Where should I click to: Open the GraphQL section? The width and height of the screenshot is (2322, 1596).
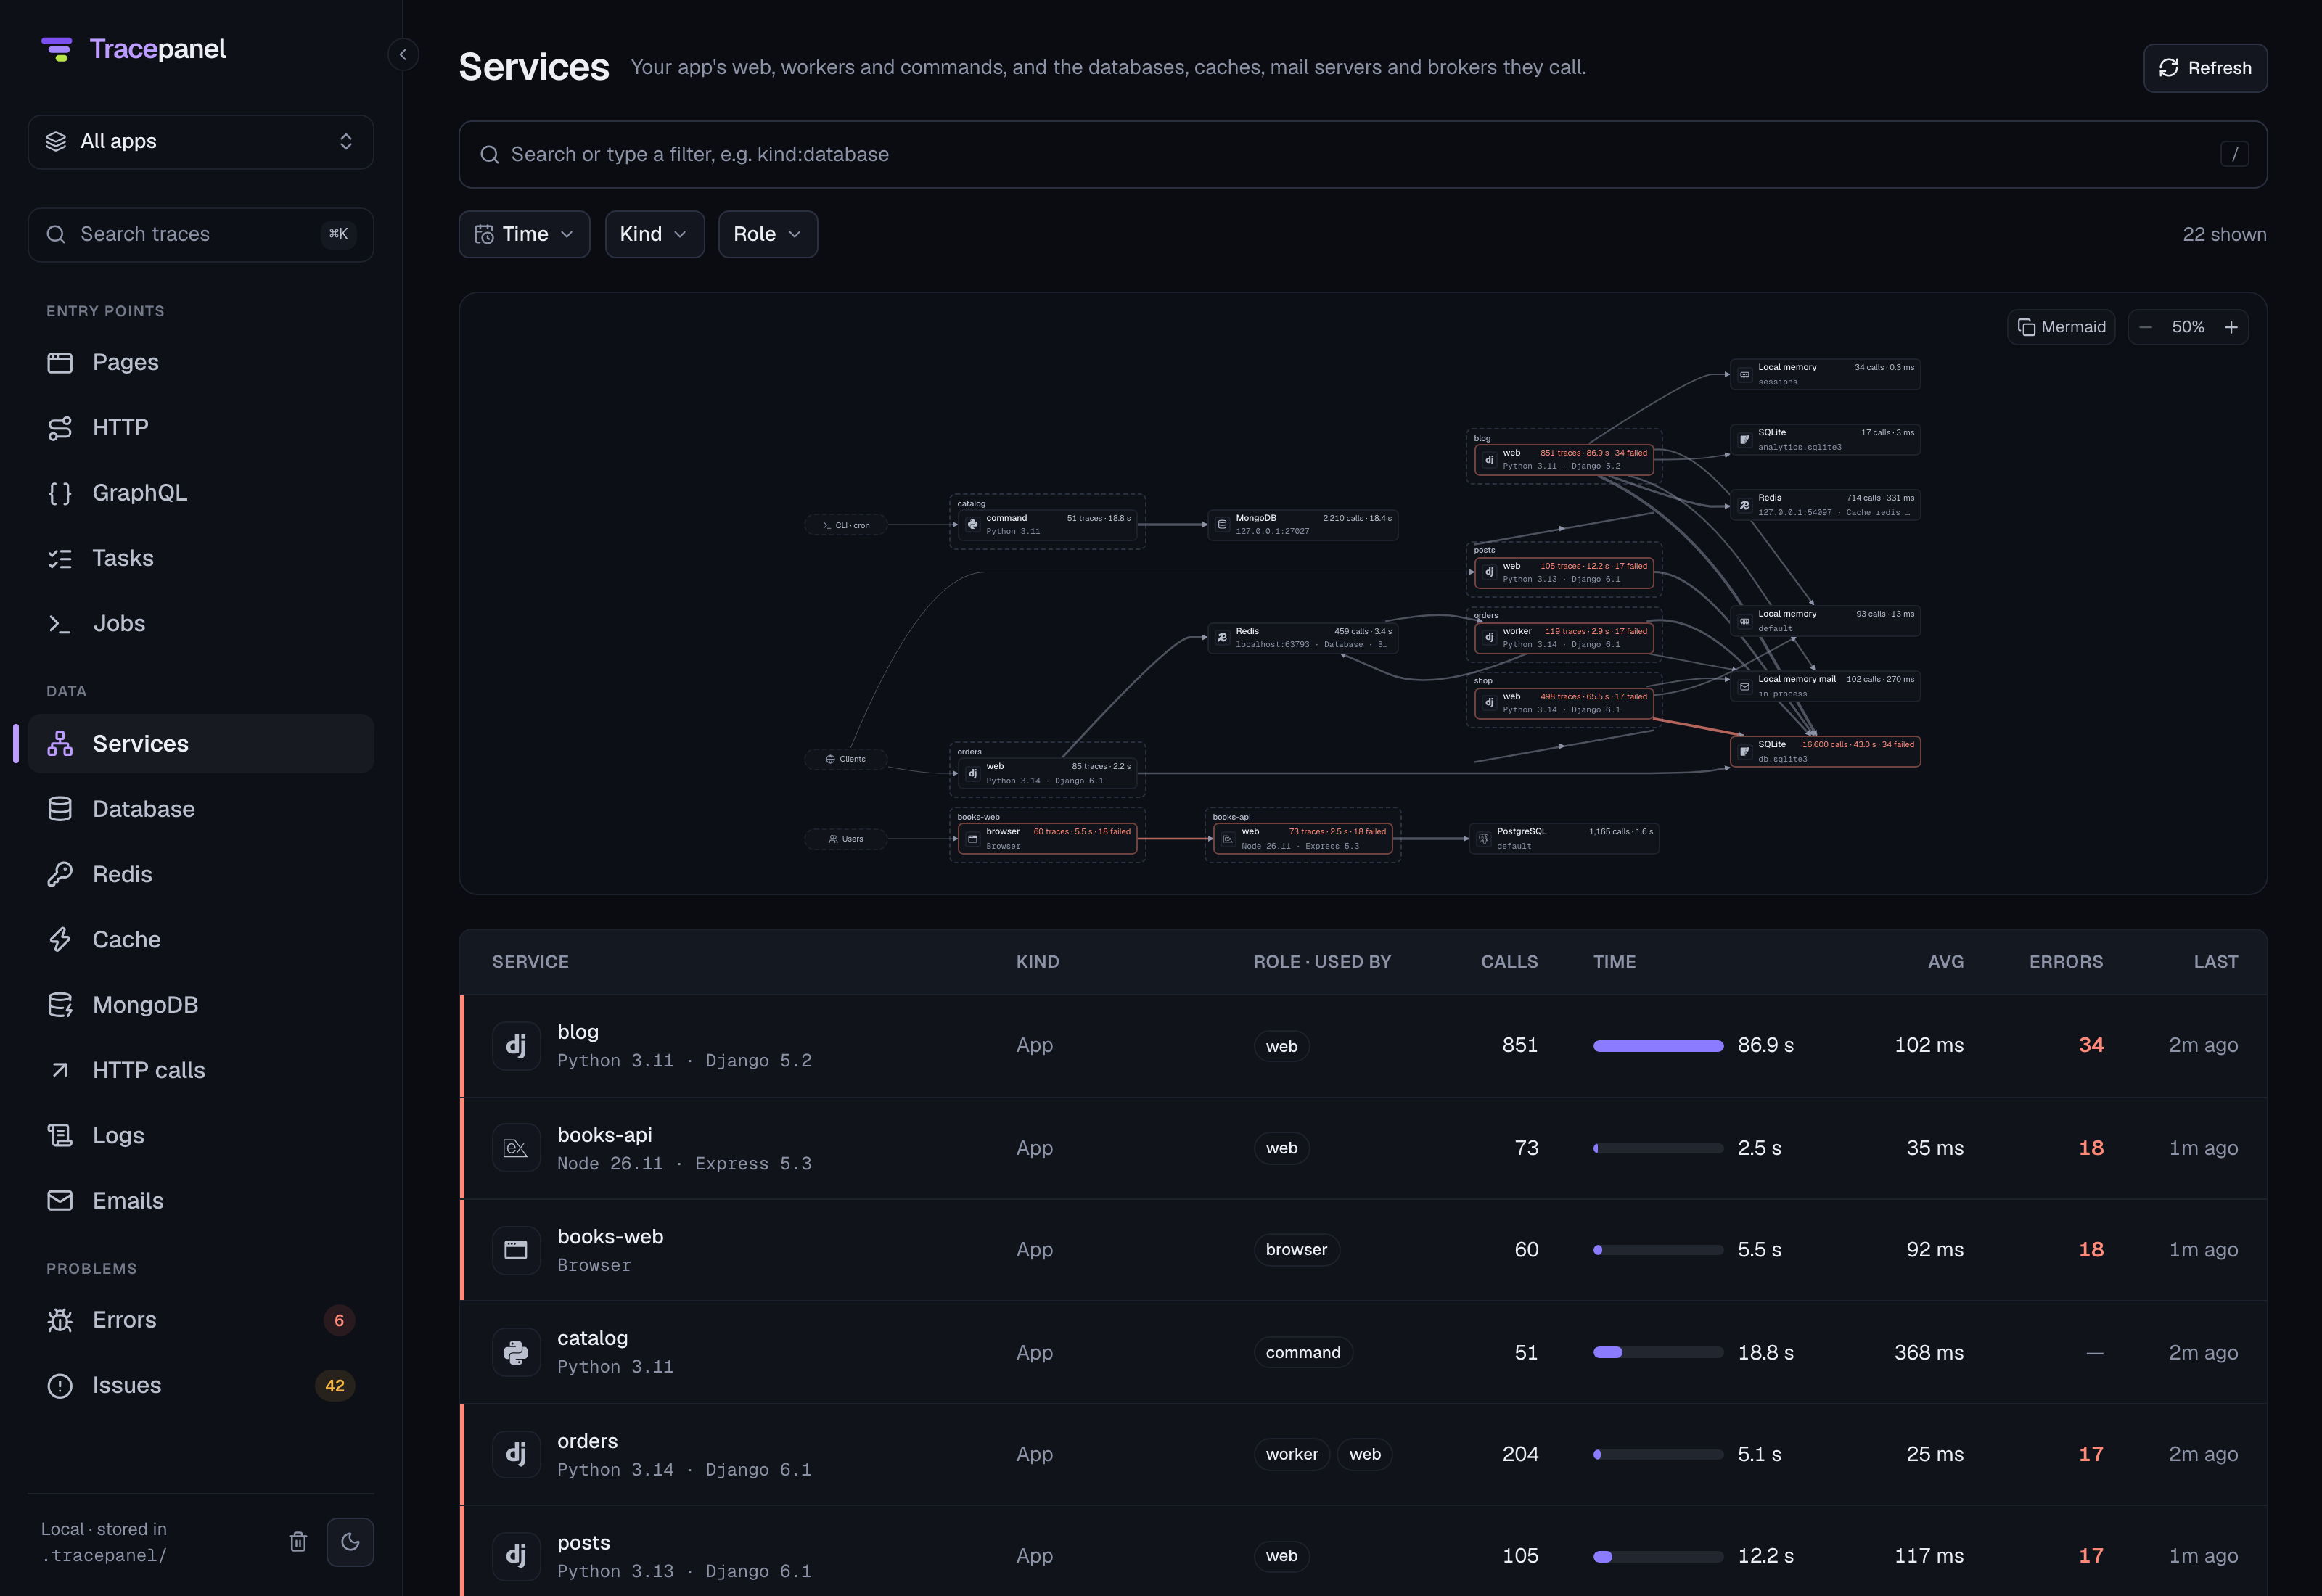tap(201, 493)
